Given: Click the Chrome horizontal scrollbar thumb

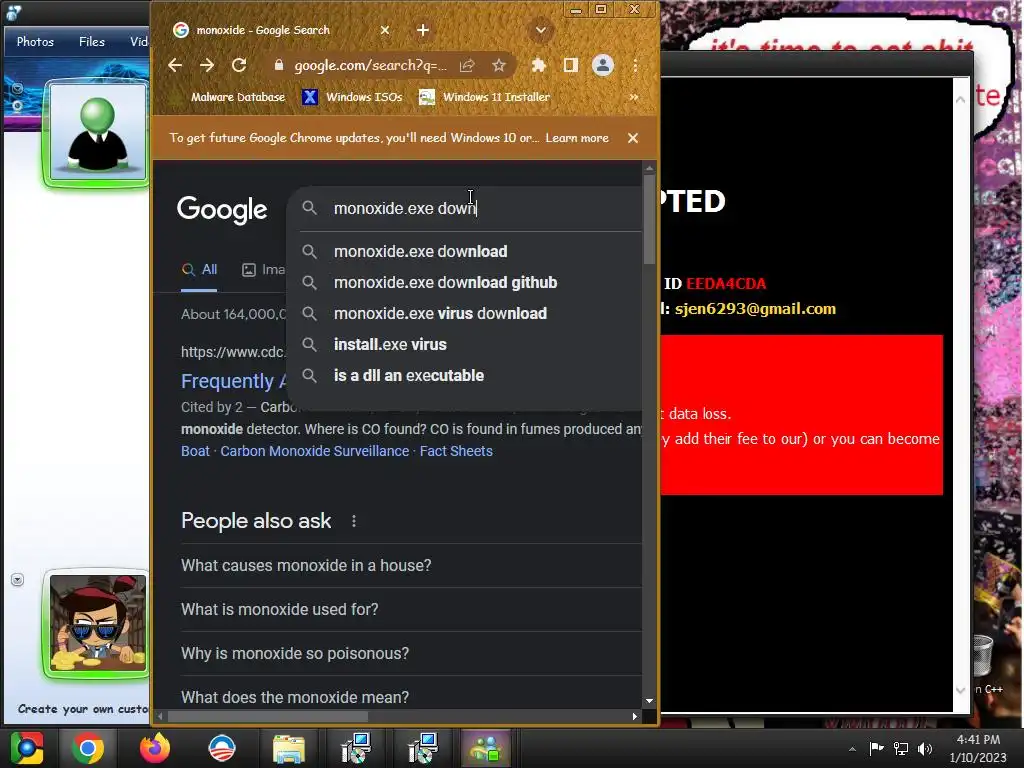Looking at the screenshot, I should pyautogui.click(x=268, y=716).
